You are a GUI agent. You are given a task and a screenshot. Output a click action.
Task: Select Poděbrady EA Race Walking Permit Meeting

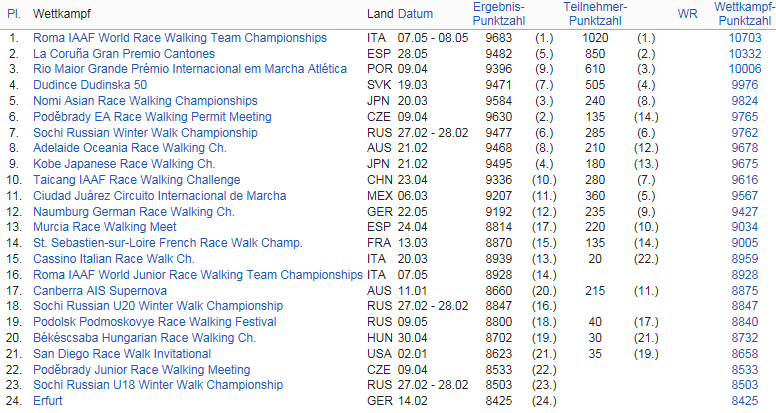point(152,117)
